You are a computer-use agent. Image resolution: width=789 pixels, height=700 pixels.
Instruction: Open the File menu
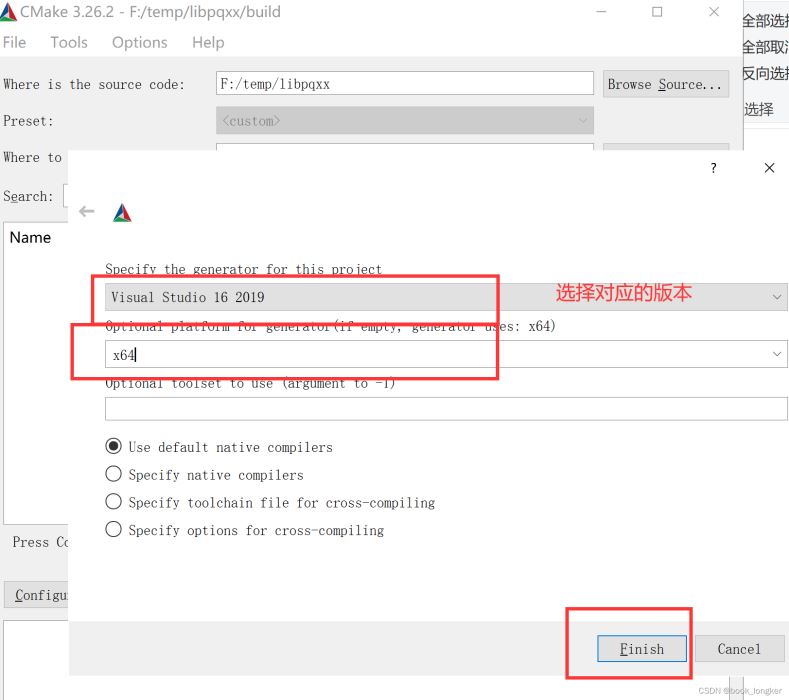pyautogui.click(x=14, y=42)
